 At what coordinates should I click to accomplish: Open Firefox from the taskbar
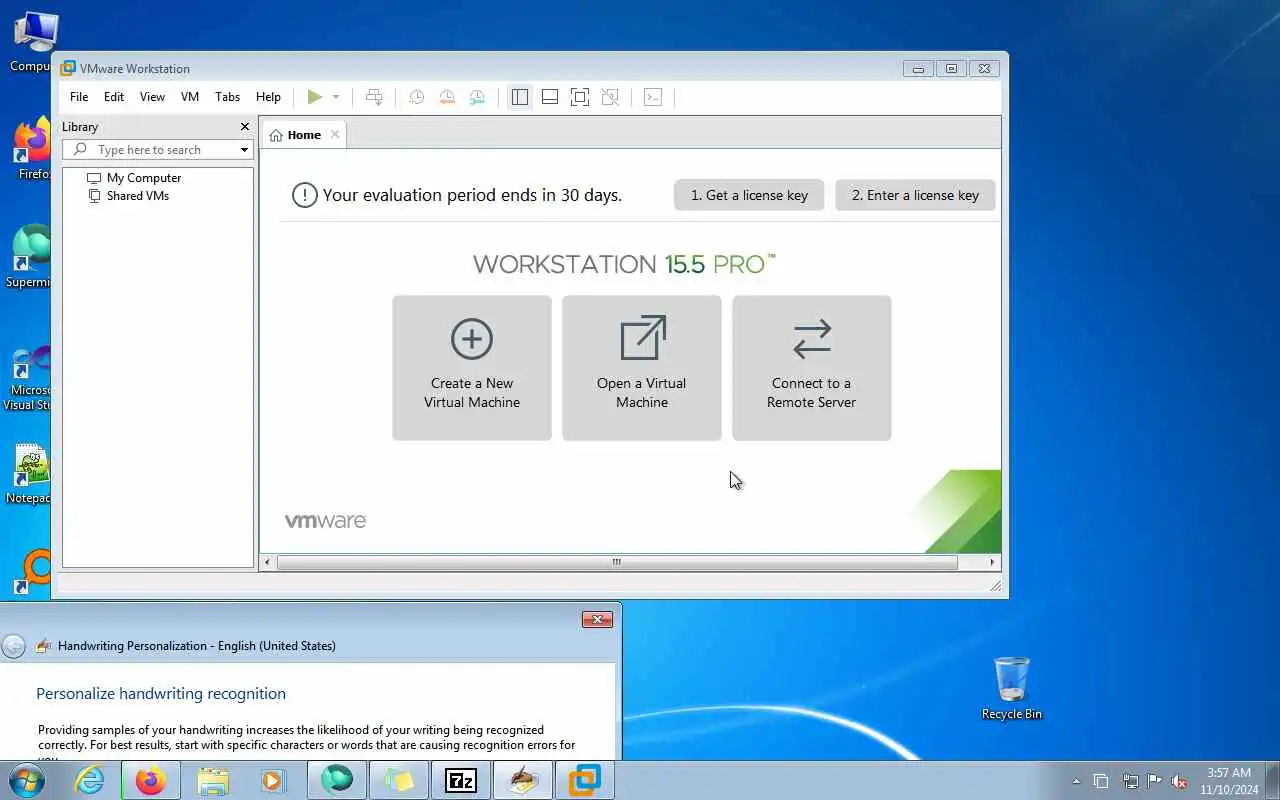(151, 780)
